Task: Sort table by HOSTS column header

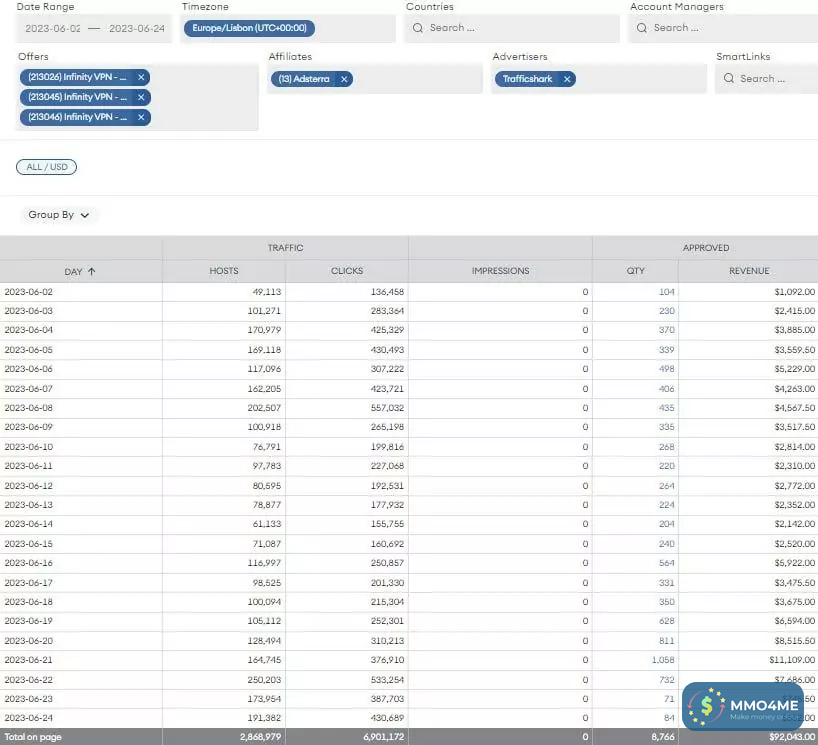Action: click(224, 271)
